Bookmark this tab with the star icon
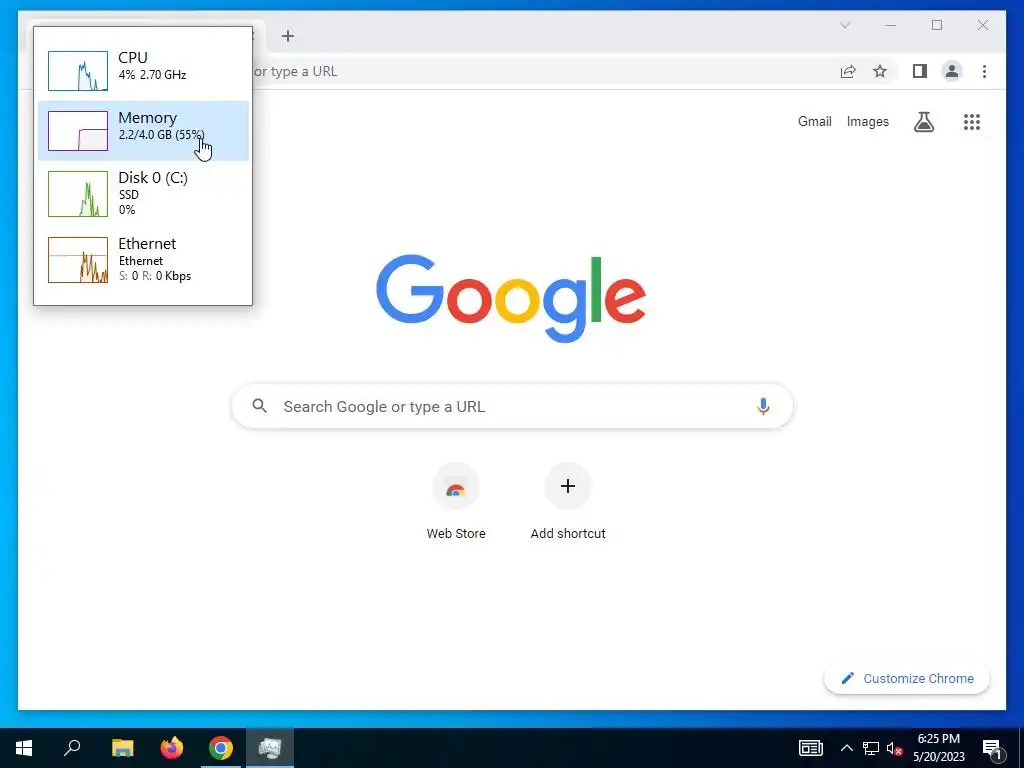This screenshot has height=768, width=1024. point(880,72)
